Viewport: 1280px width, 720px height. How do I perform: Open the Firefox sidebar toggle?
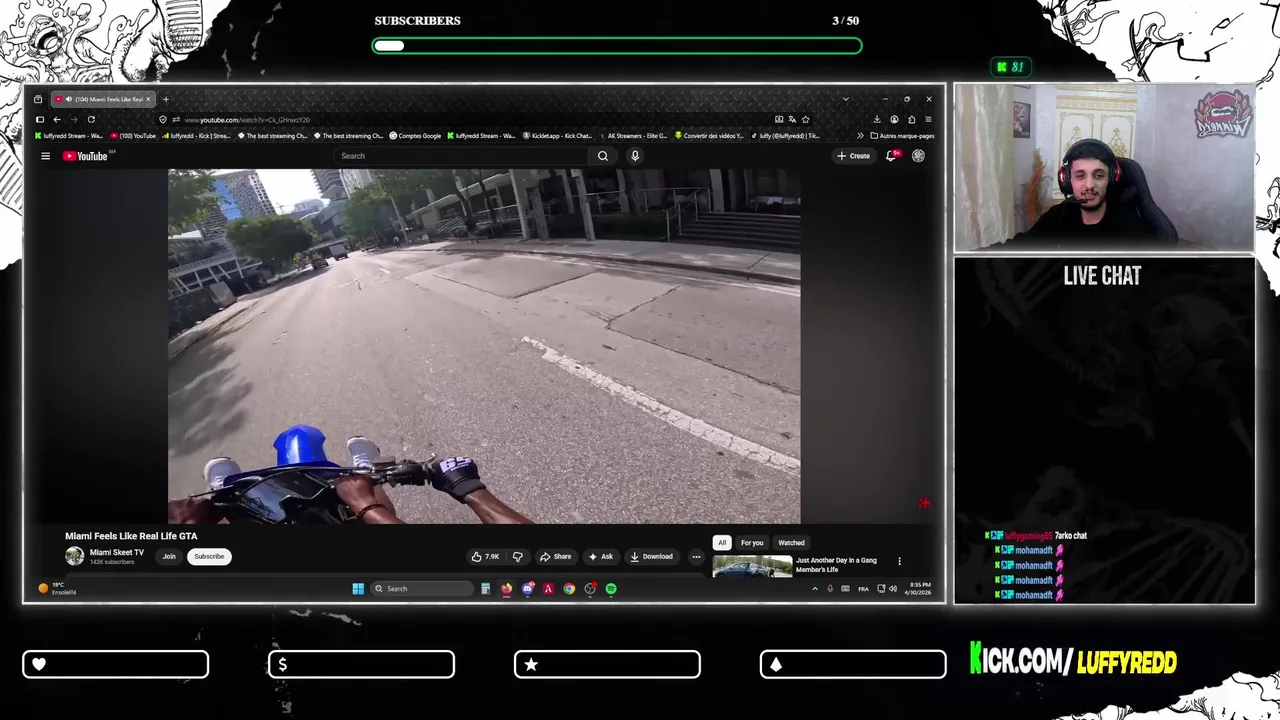click(40, 119)
